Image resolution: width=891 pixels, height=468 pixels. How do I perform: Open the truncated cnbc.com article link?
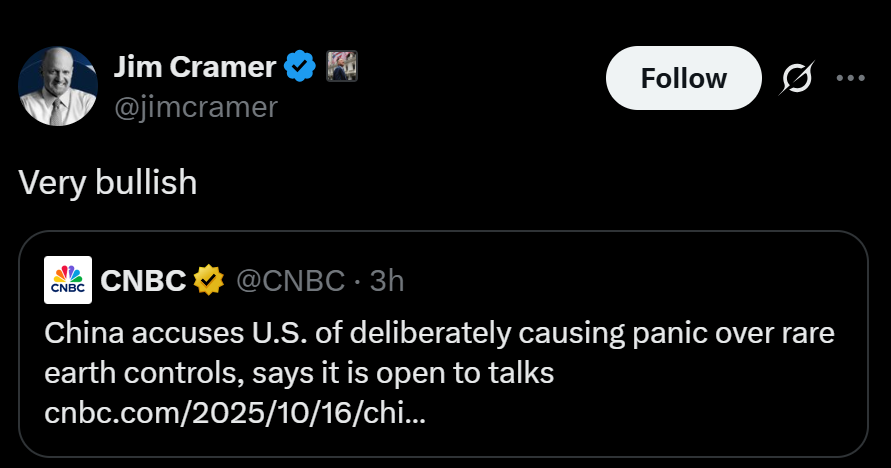[x=235, y=413]
